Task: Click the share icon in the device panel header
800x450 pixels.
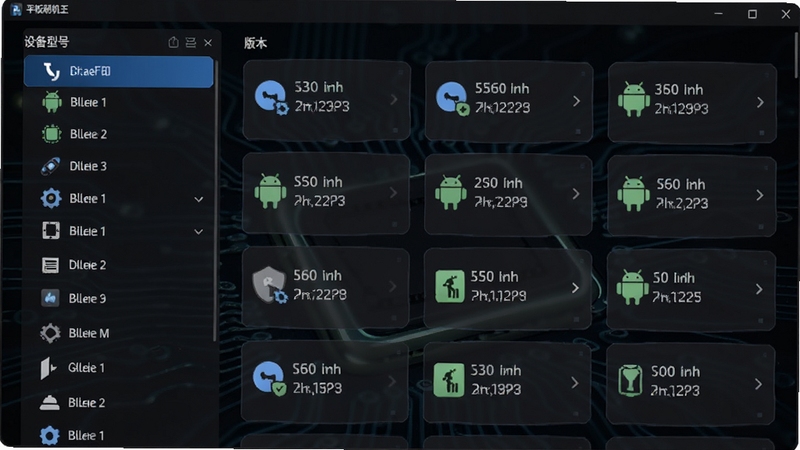Action: [x=173, y=42]
